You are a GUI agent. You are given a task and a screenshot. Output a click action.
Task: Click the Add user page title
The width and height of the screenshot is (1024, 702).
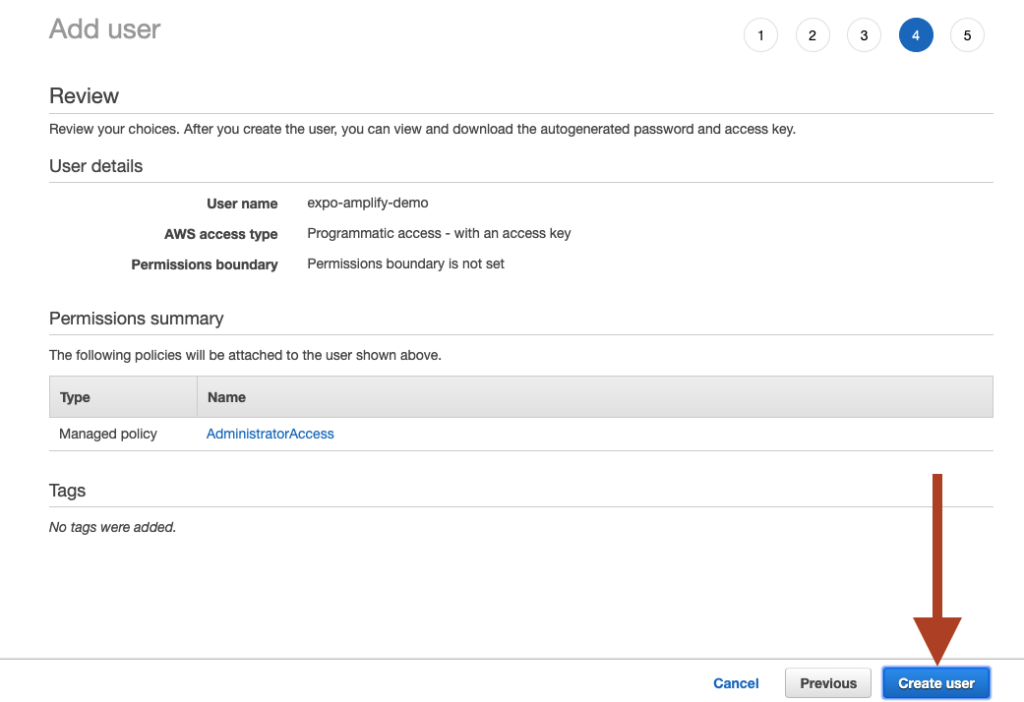point(104,29)
